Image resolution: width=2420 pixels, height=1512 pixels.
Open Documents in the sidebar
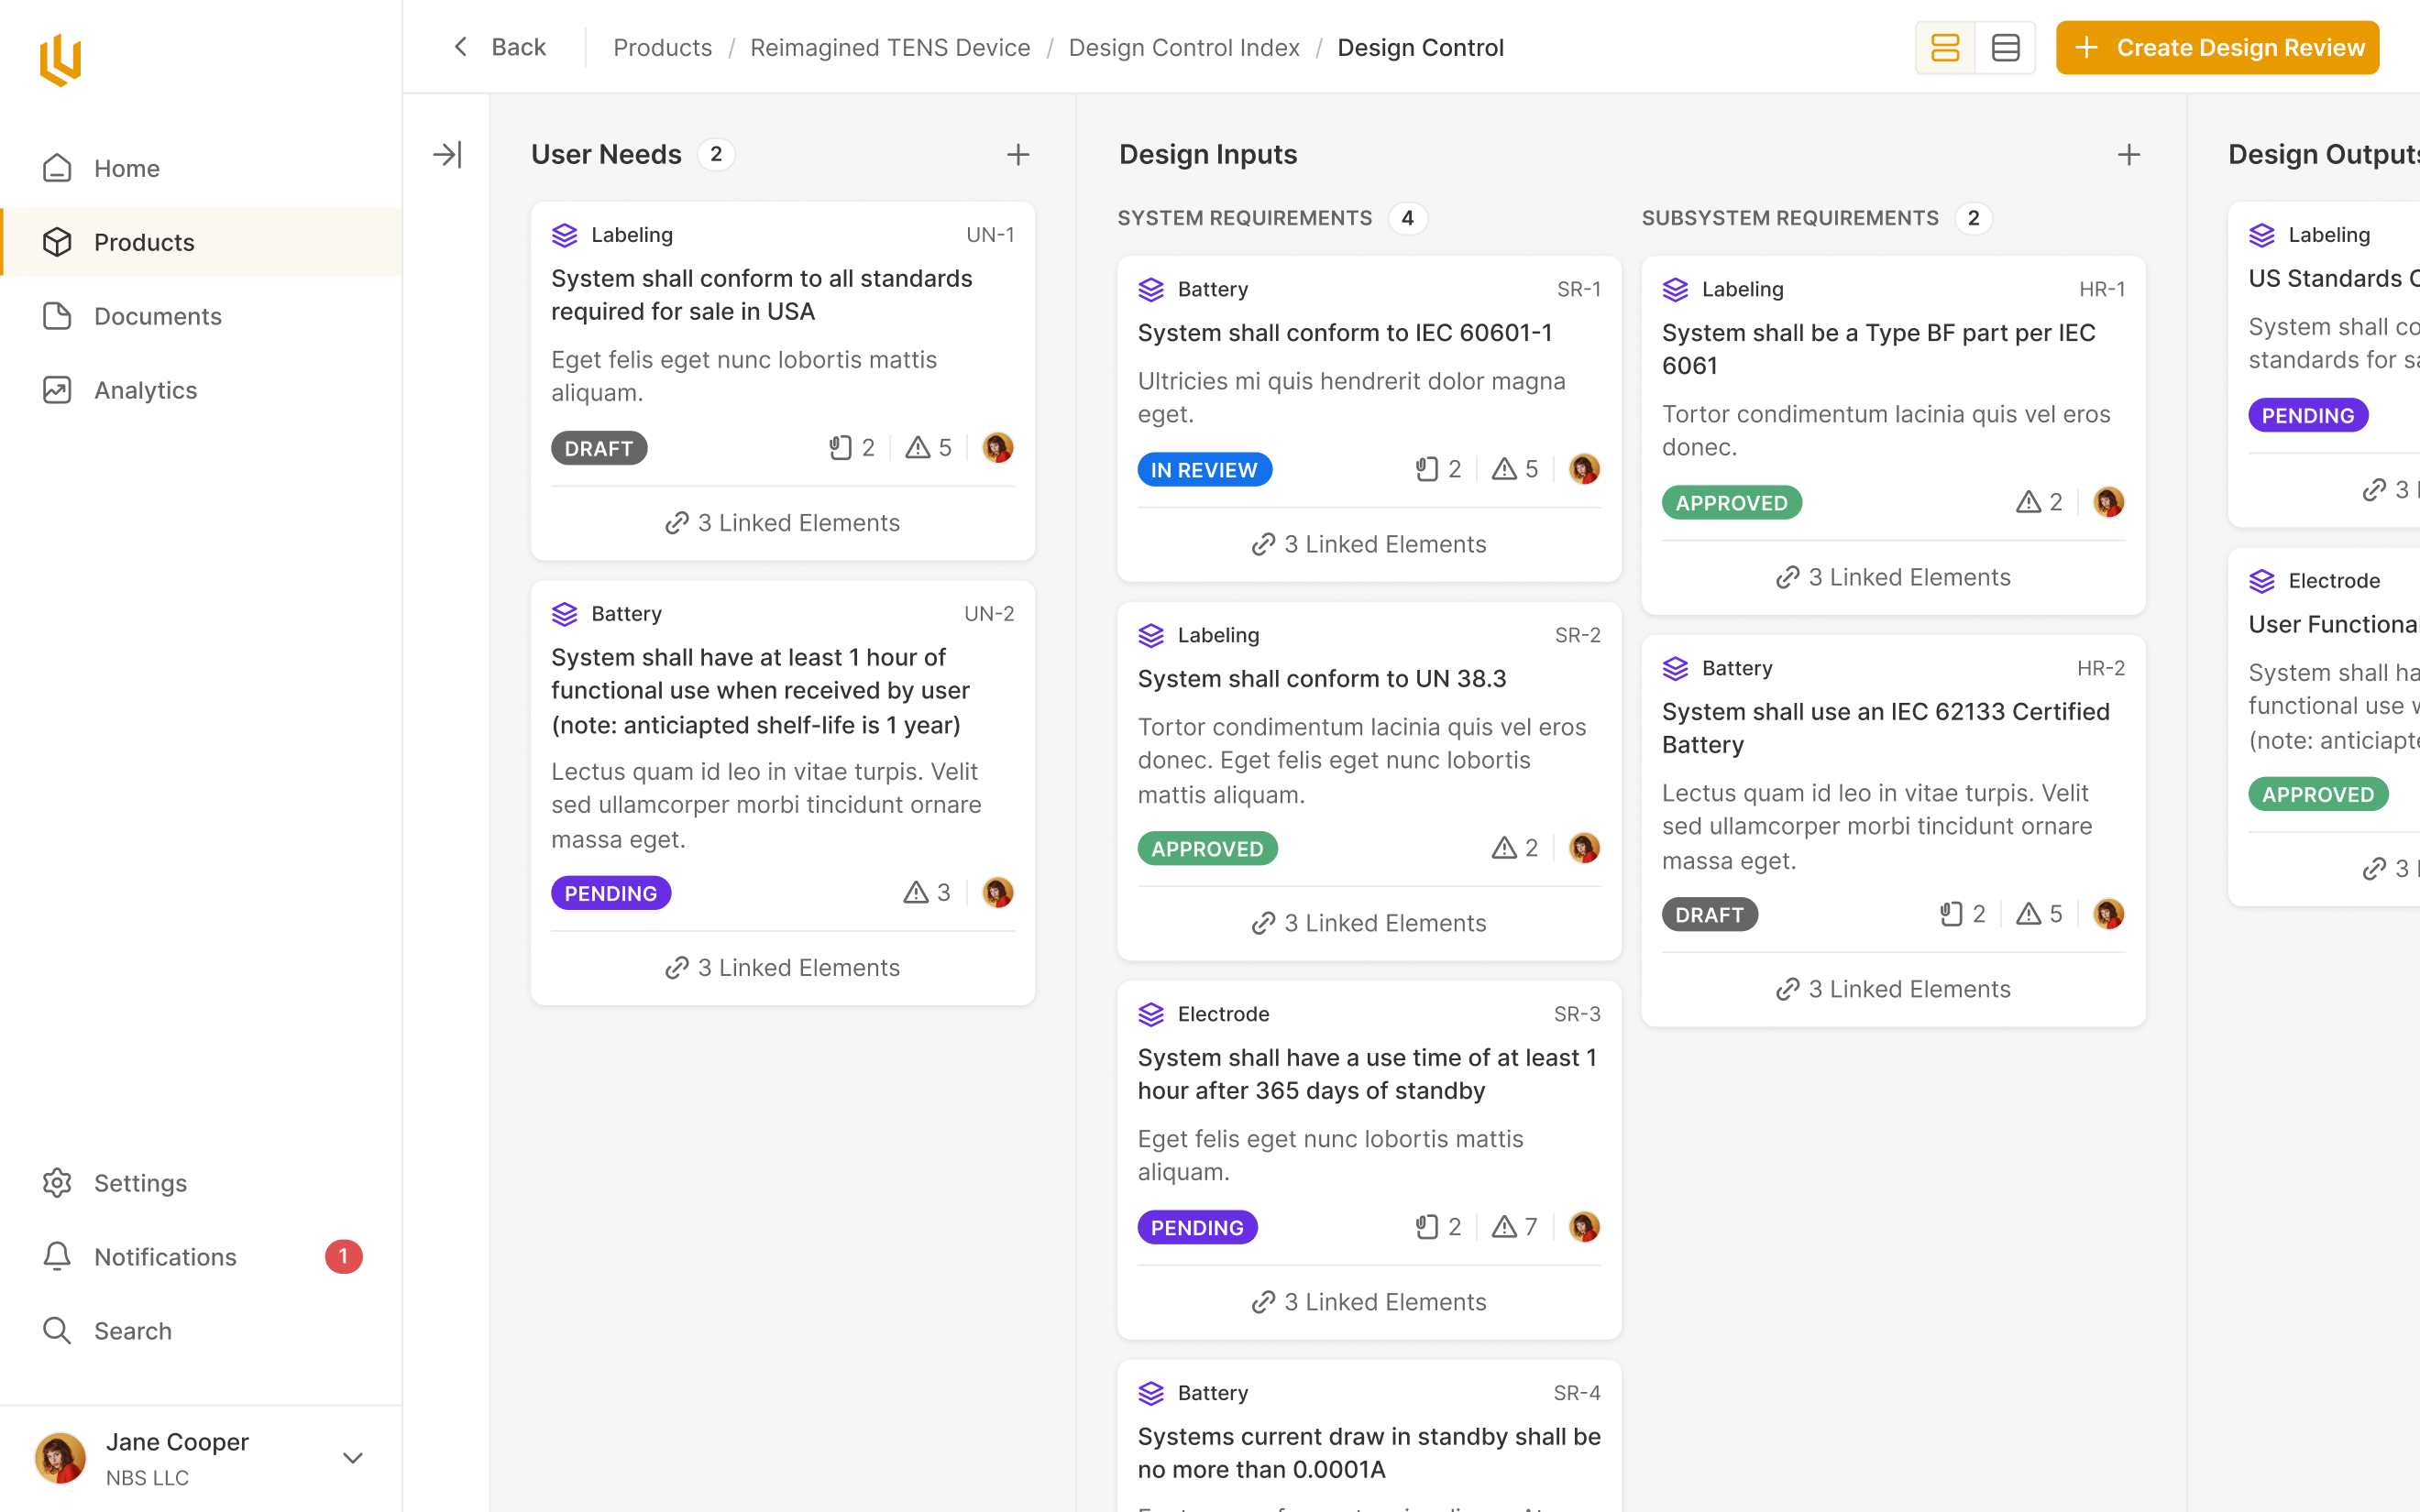coord(157,316)
